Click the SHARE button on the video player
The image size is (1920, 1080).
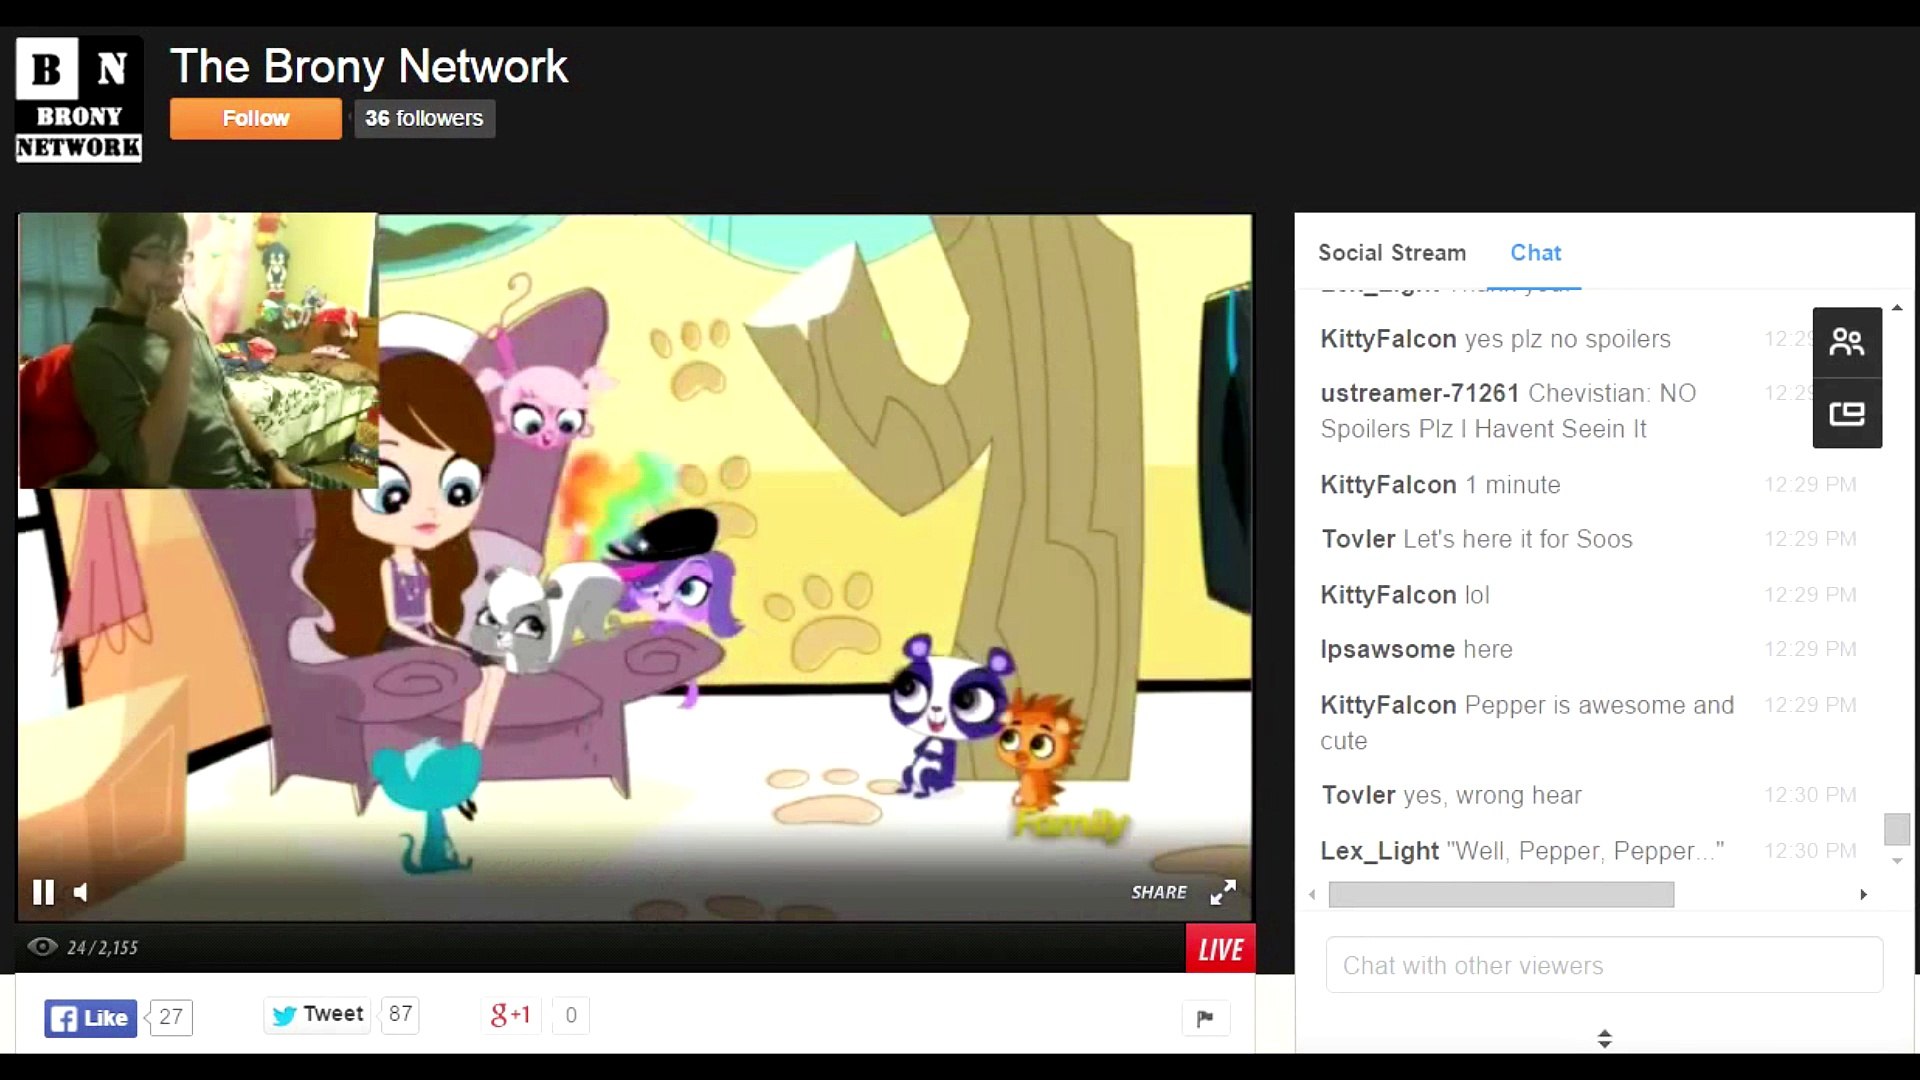point(1159,892)
